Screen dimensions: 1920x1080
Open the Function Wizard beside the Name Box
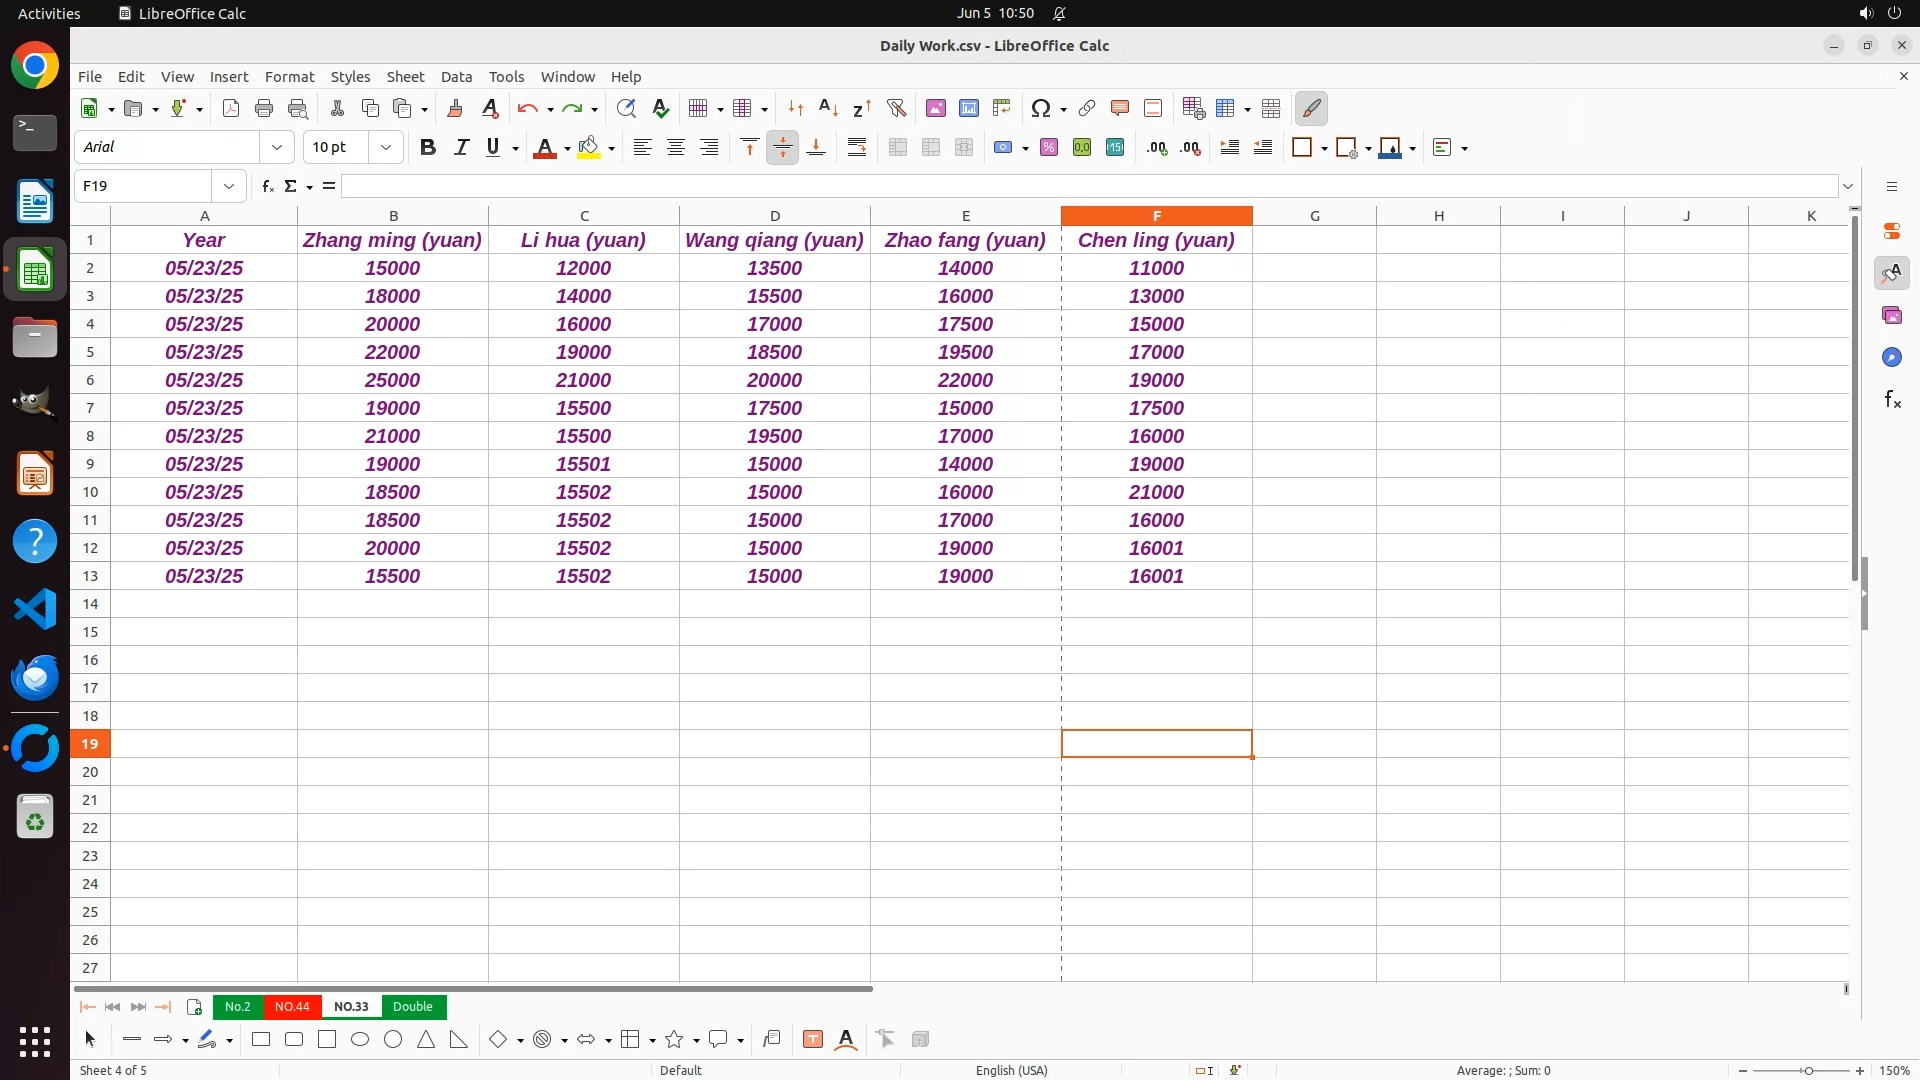coord(267,186)
